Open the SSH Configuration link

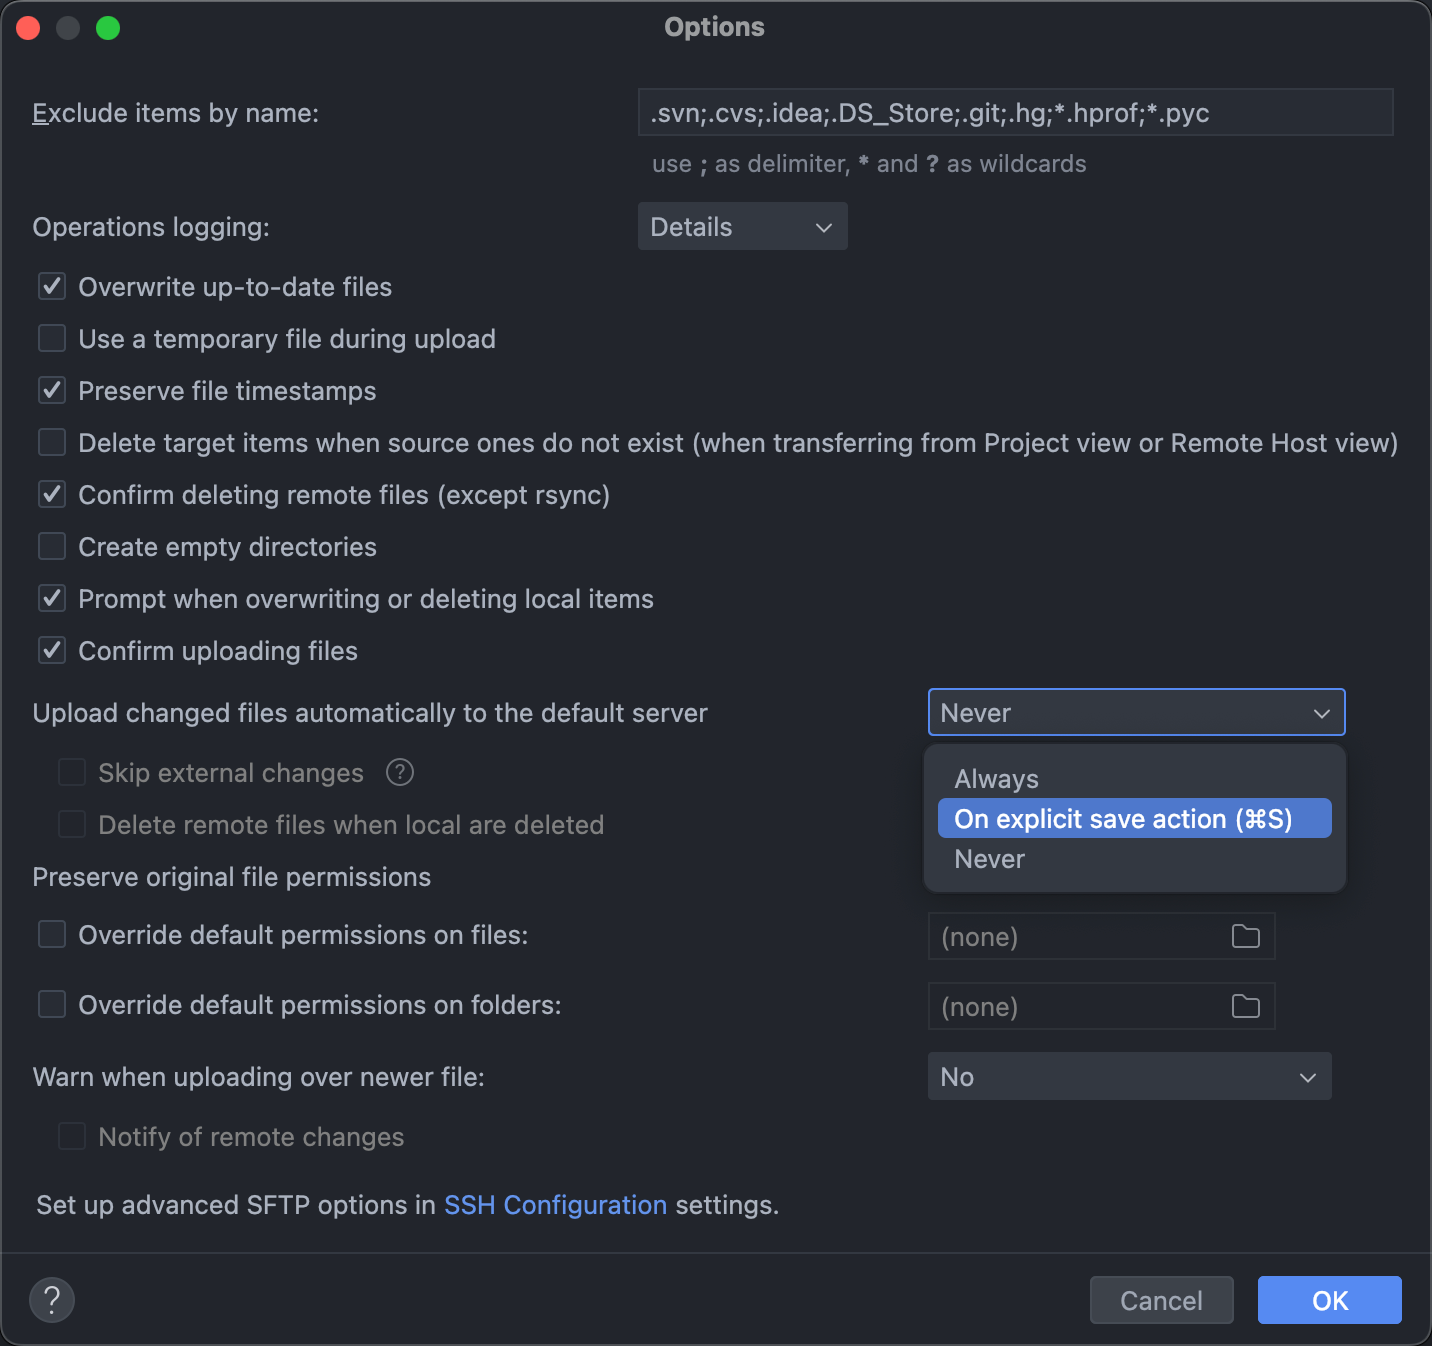(555, 1205)
